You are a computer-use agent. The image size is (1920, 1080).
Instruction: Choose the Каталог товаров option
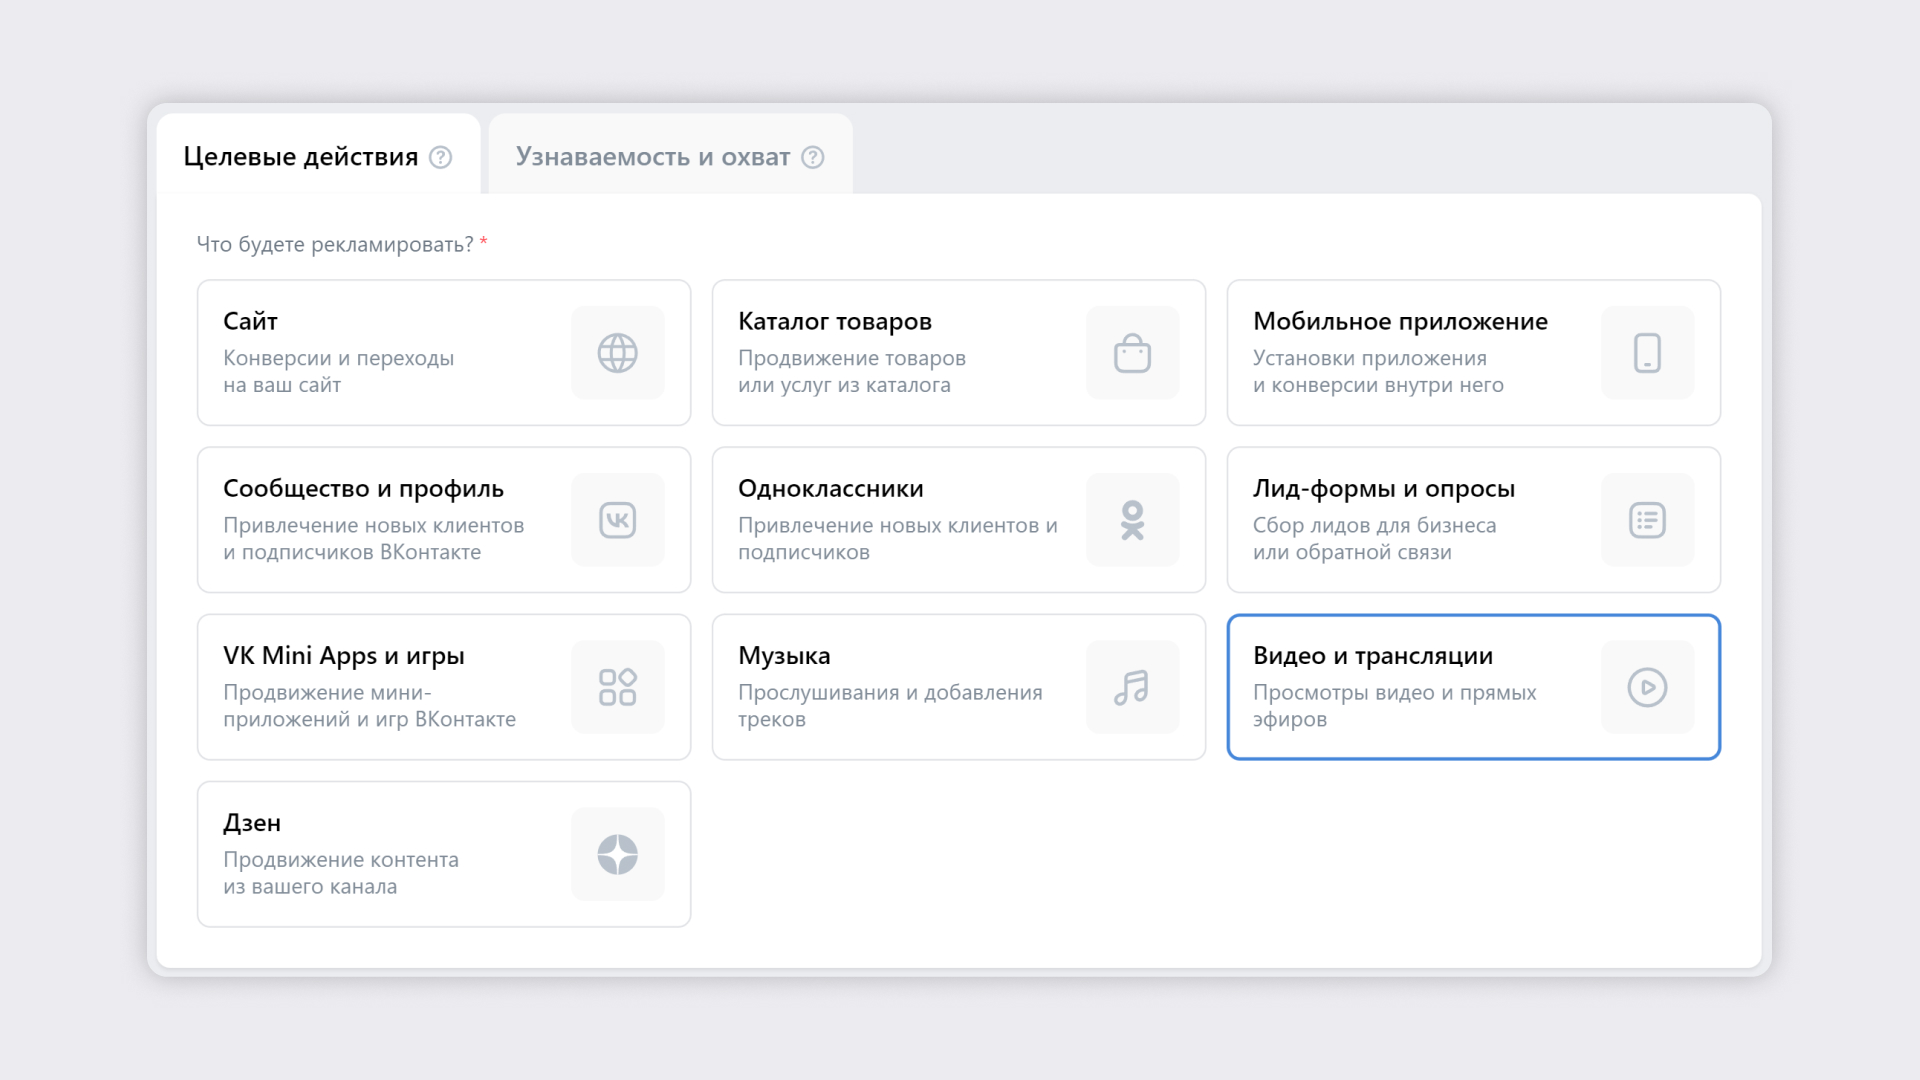tap(958, 353)
